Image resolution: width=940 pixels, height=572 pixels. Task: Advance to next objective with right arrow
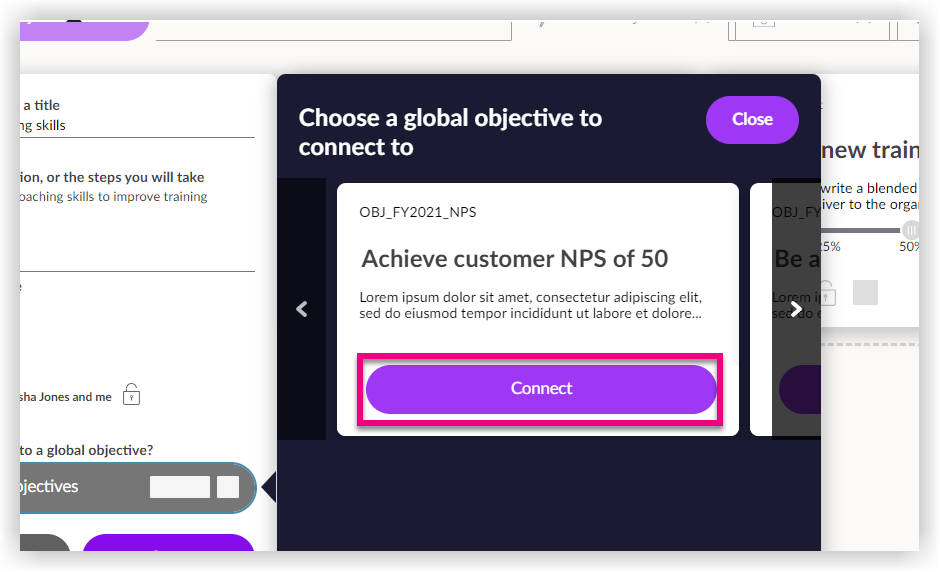pos(796,310)
